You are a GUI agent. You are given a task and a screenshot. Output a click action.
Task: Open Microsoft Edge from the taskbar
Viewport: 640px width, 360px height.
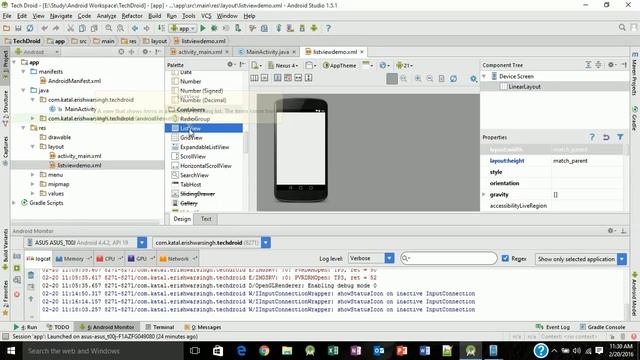(x=241, y=351)
